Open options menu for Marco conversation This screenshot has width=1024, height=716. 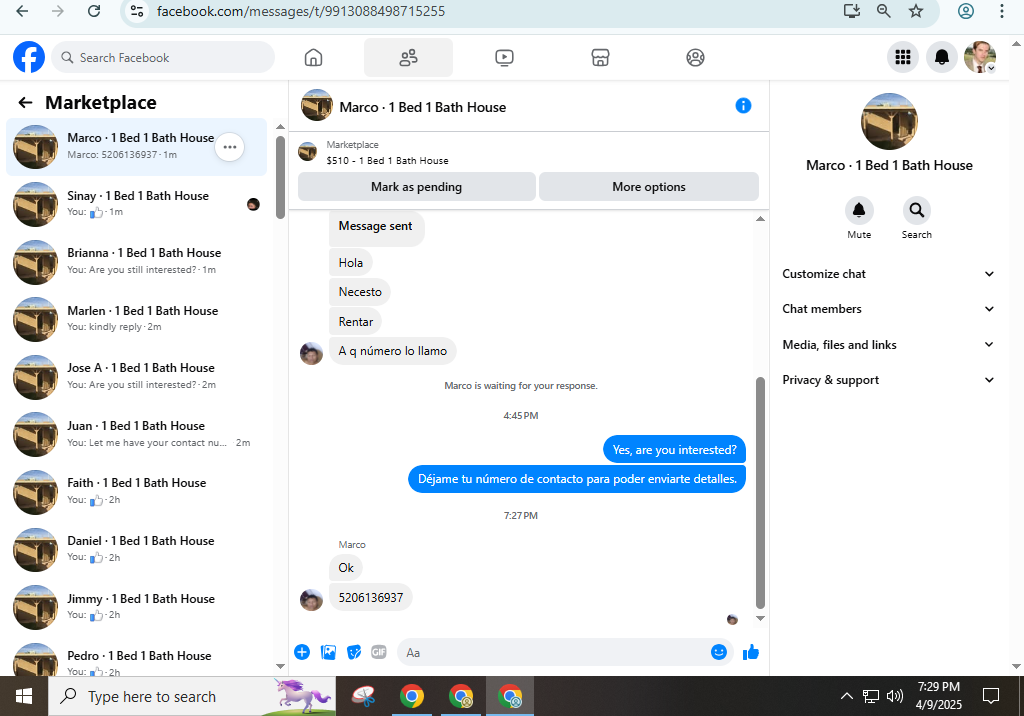tap(230, 147)
